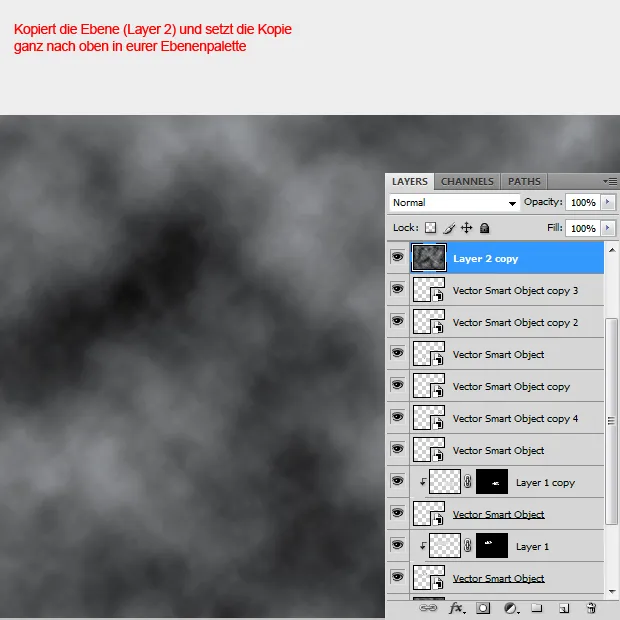Image resolution: width=620 pixels, height=620 pixels.
Task: Click the Link layers icon
Action: [428, 608]
